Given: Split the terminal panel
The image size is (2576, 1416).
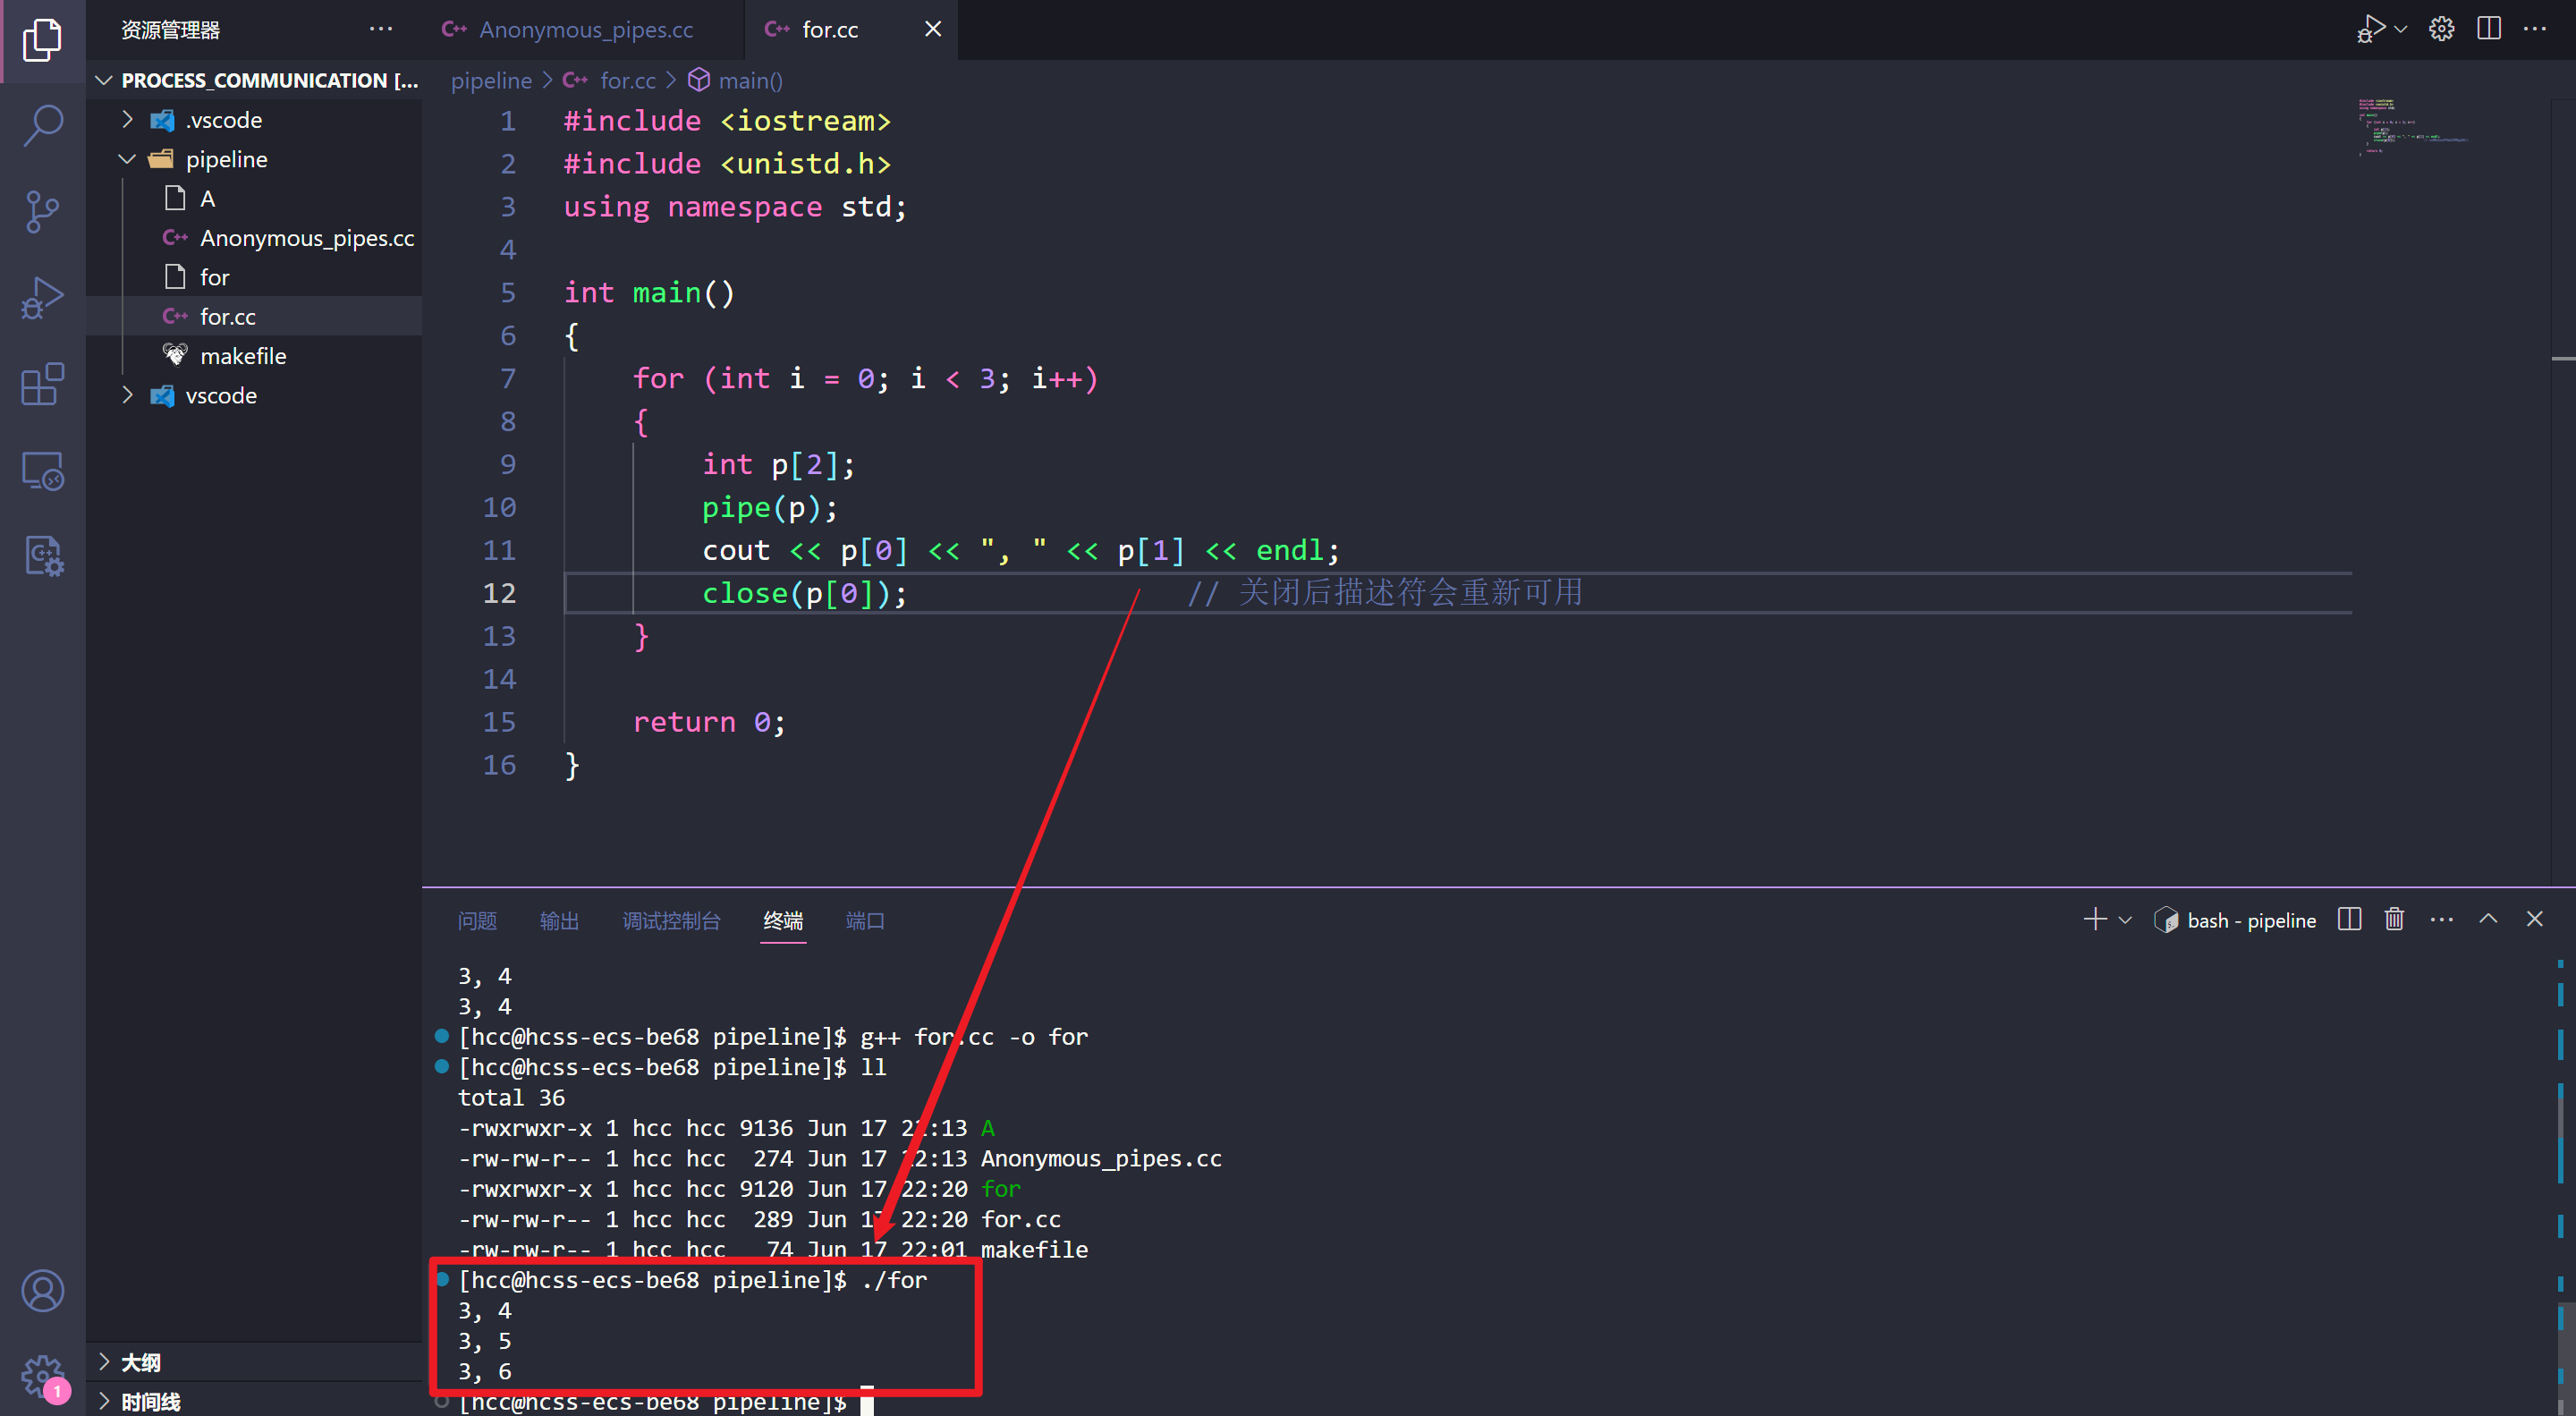Looking at the screenshot, I should pyautogui.click(x=2349, y=919).
